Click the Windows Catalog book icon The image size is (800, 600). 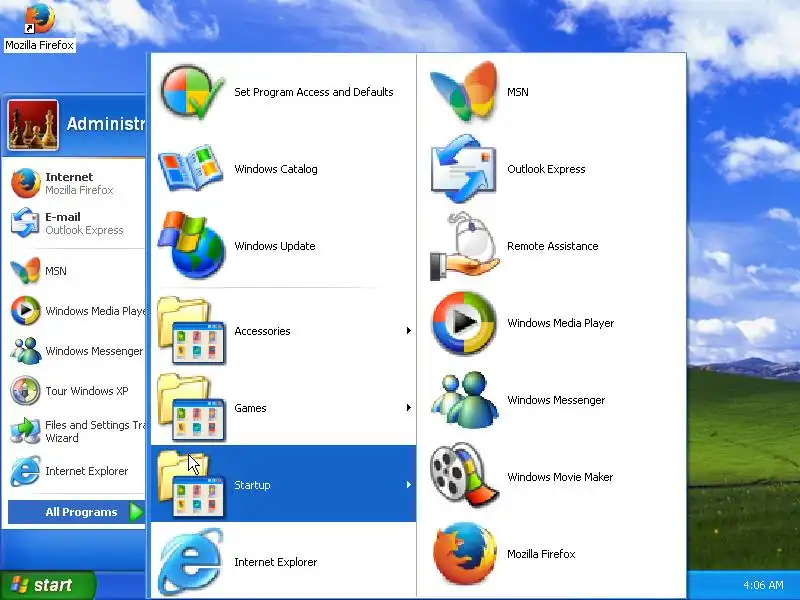(x=191, y=169)
